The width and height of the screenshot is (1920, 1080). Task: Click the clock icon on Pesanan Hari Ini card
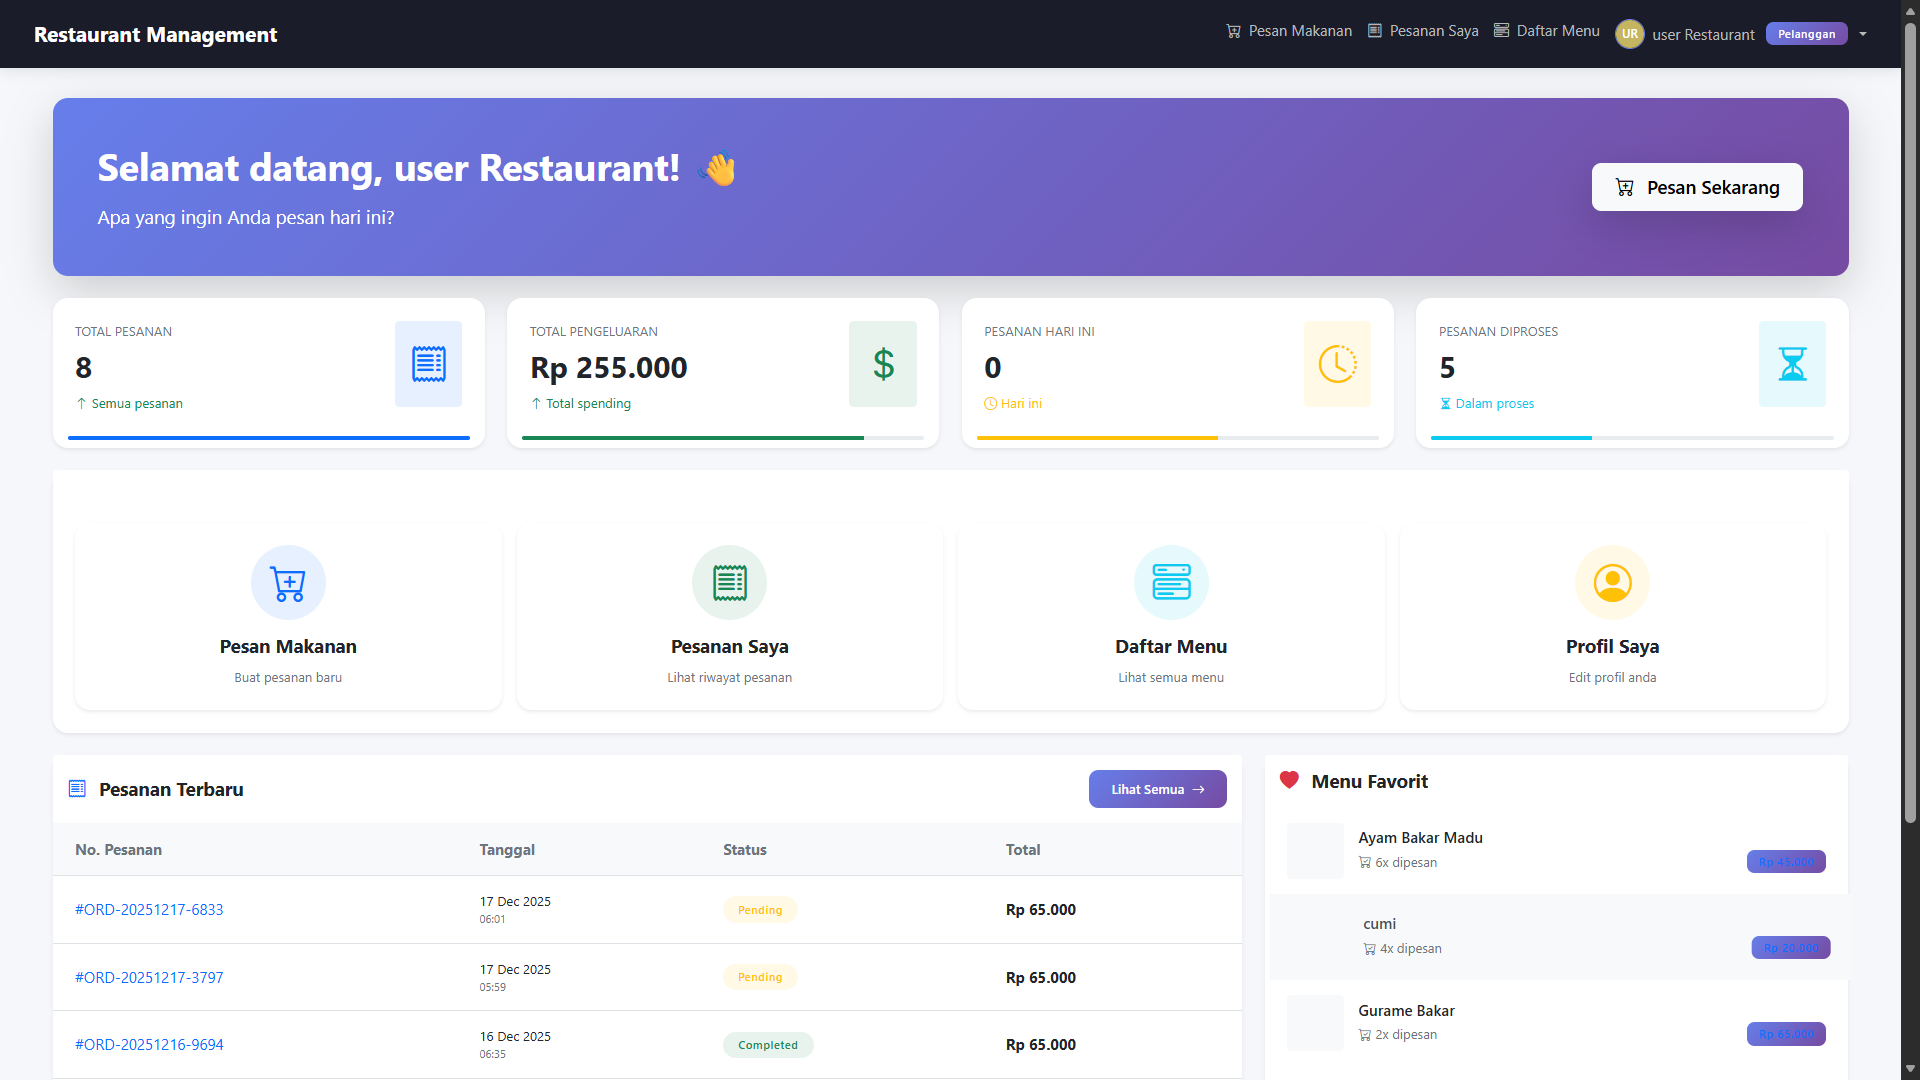point(1337,364)
